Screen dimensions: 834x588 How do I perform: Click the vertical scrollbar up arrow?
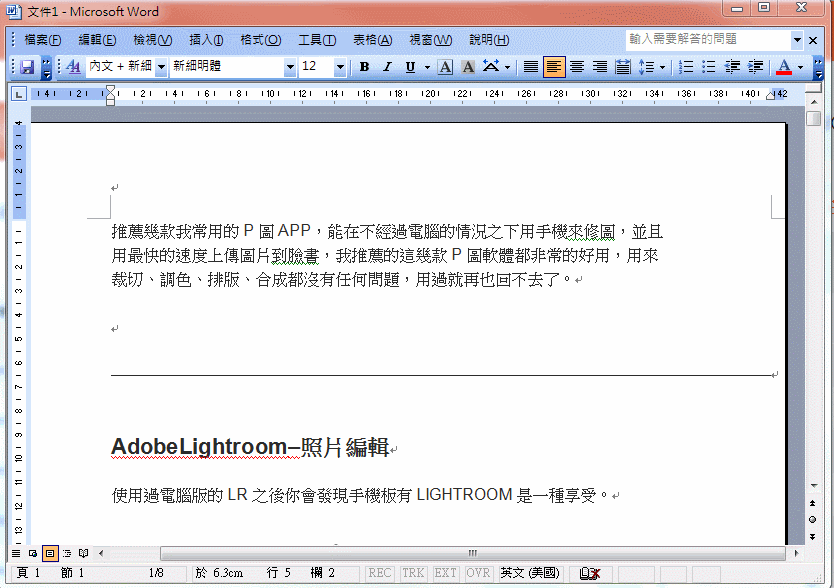click(814, 102)
